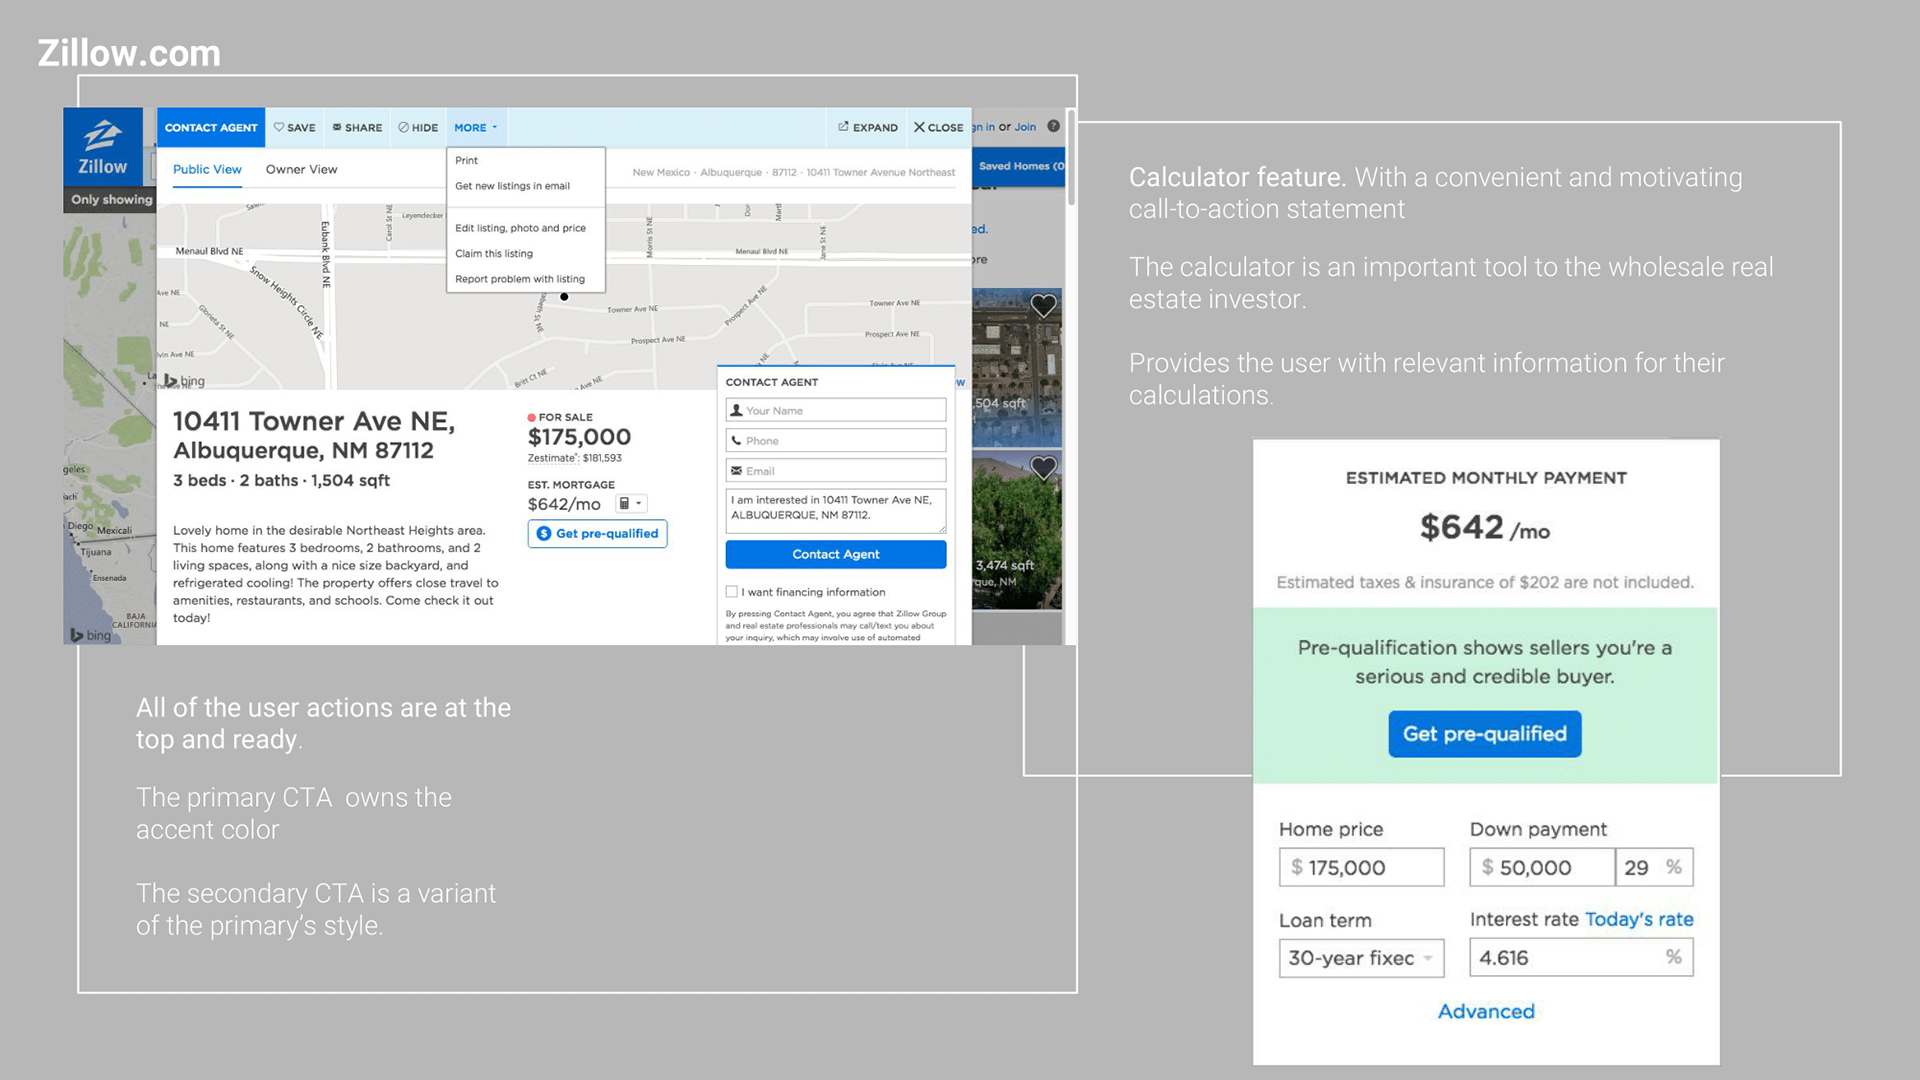1920x1080 pixels.
Task: Click the Down payment amount field
Action: coord(1542,868)
